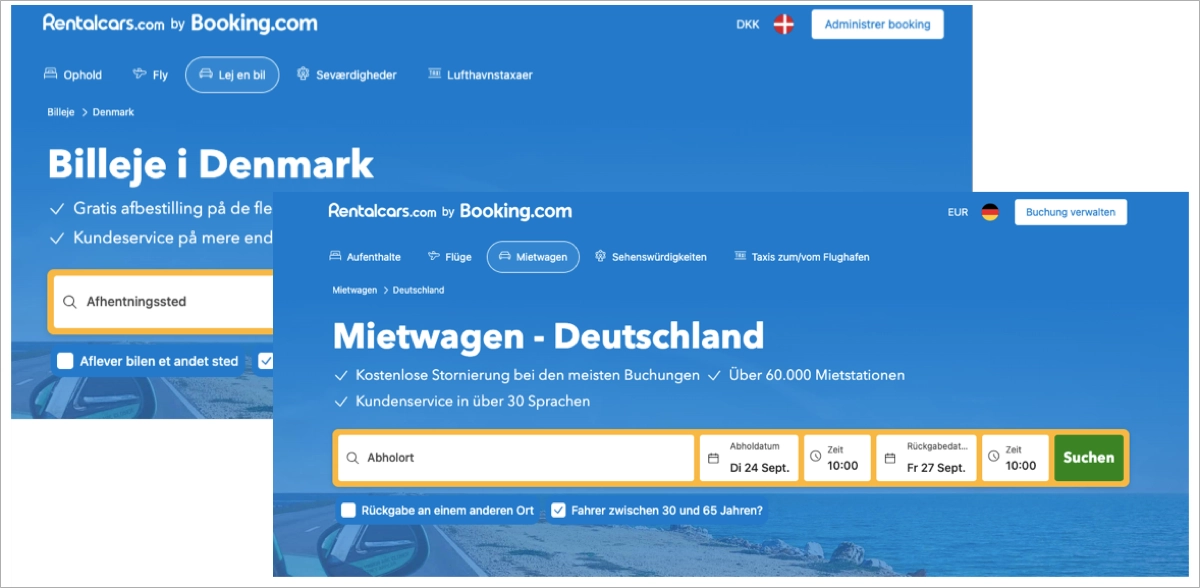Change the EUR currency selection
The image size is (1200, 588).
pos(957,212)
